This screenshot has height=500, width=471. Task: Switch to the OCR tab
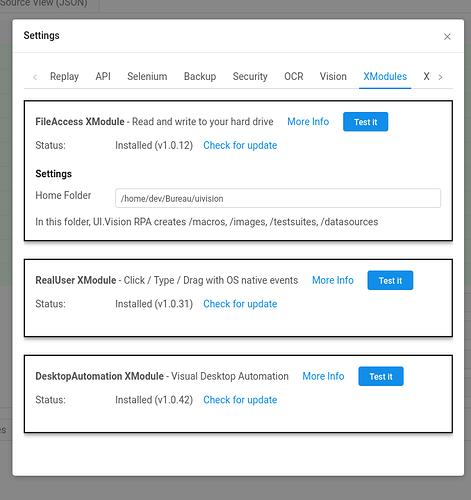click(x=294, y=76)
